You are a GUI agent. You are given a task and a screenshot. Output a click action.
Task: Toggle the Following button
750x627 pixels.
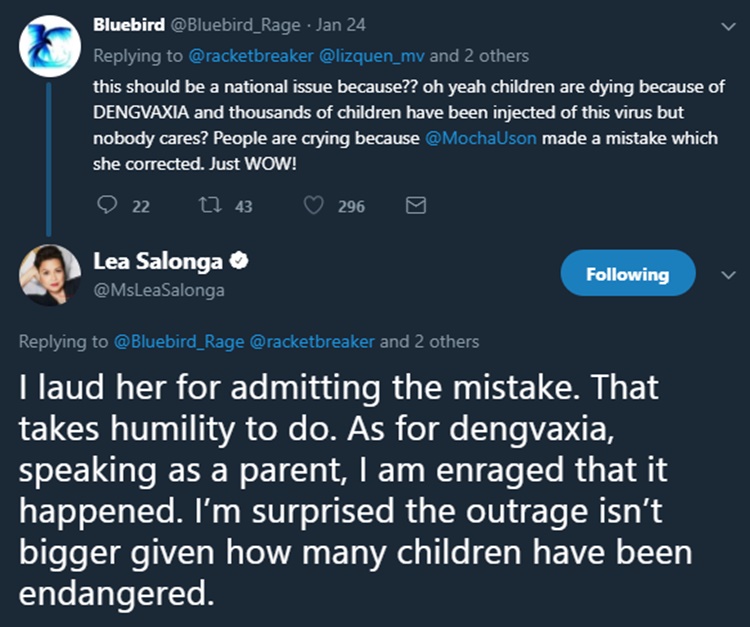[628, 273]
